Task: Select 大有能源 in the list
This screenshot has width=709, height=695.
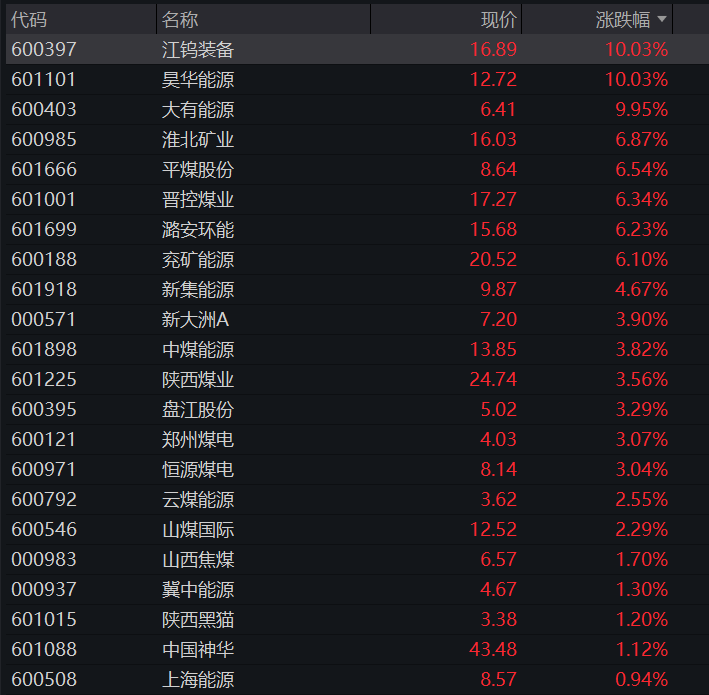Action: click(198, 109)
